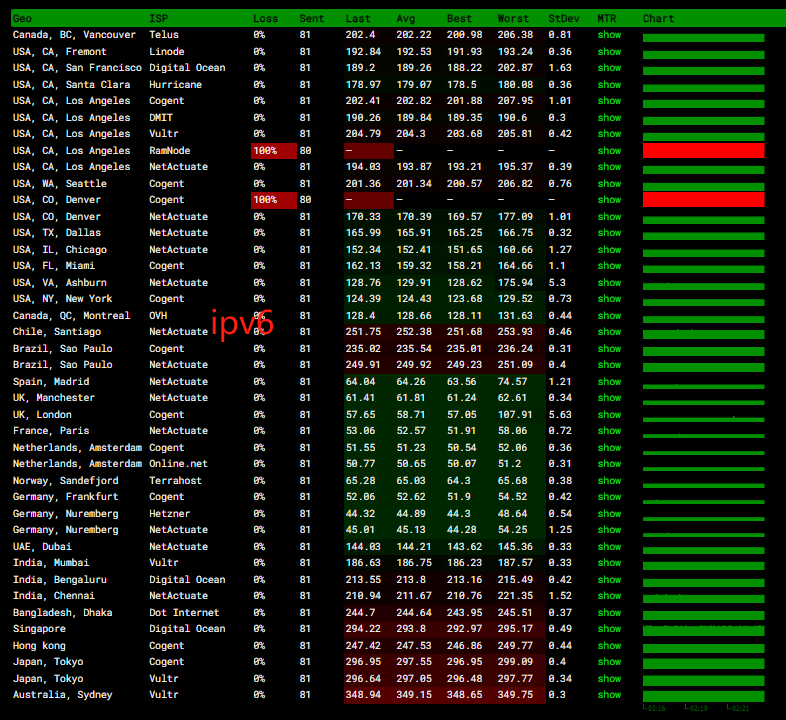The image size is (786, 720).
Task: Click the green chart bar for Vancouver Telus
Action: click(703, 38)
